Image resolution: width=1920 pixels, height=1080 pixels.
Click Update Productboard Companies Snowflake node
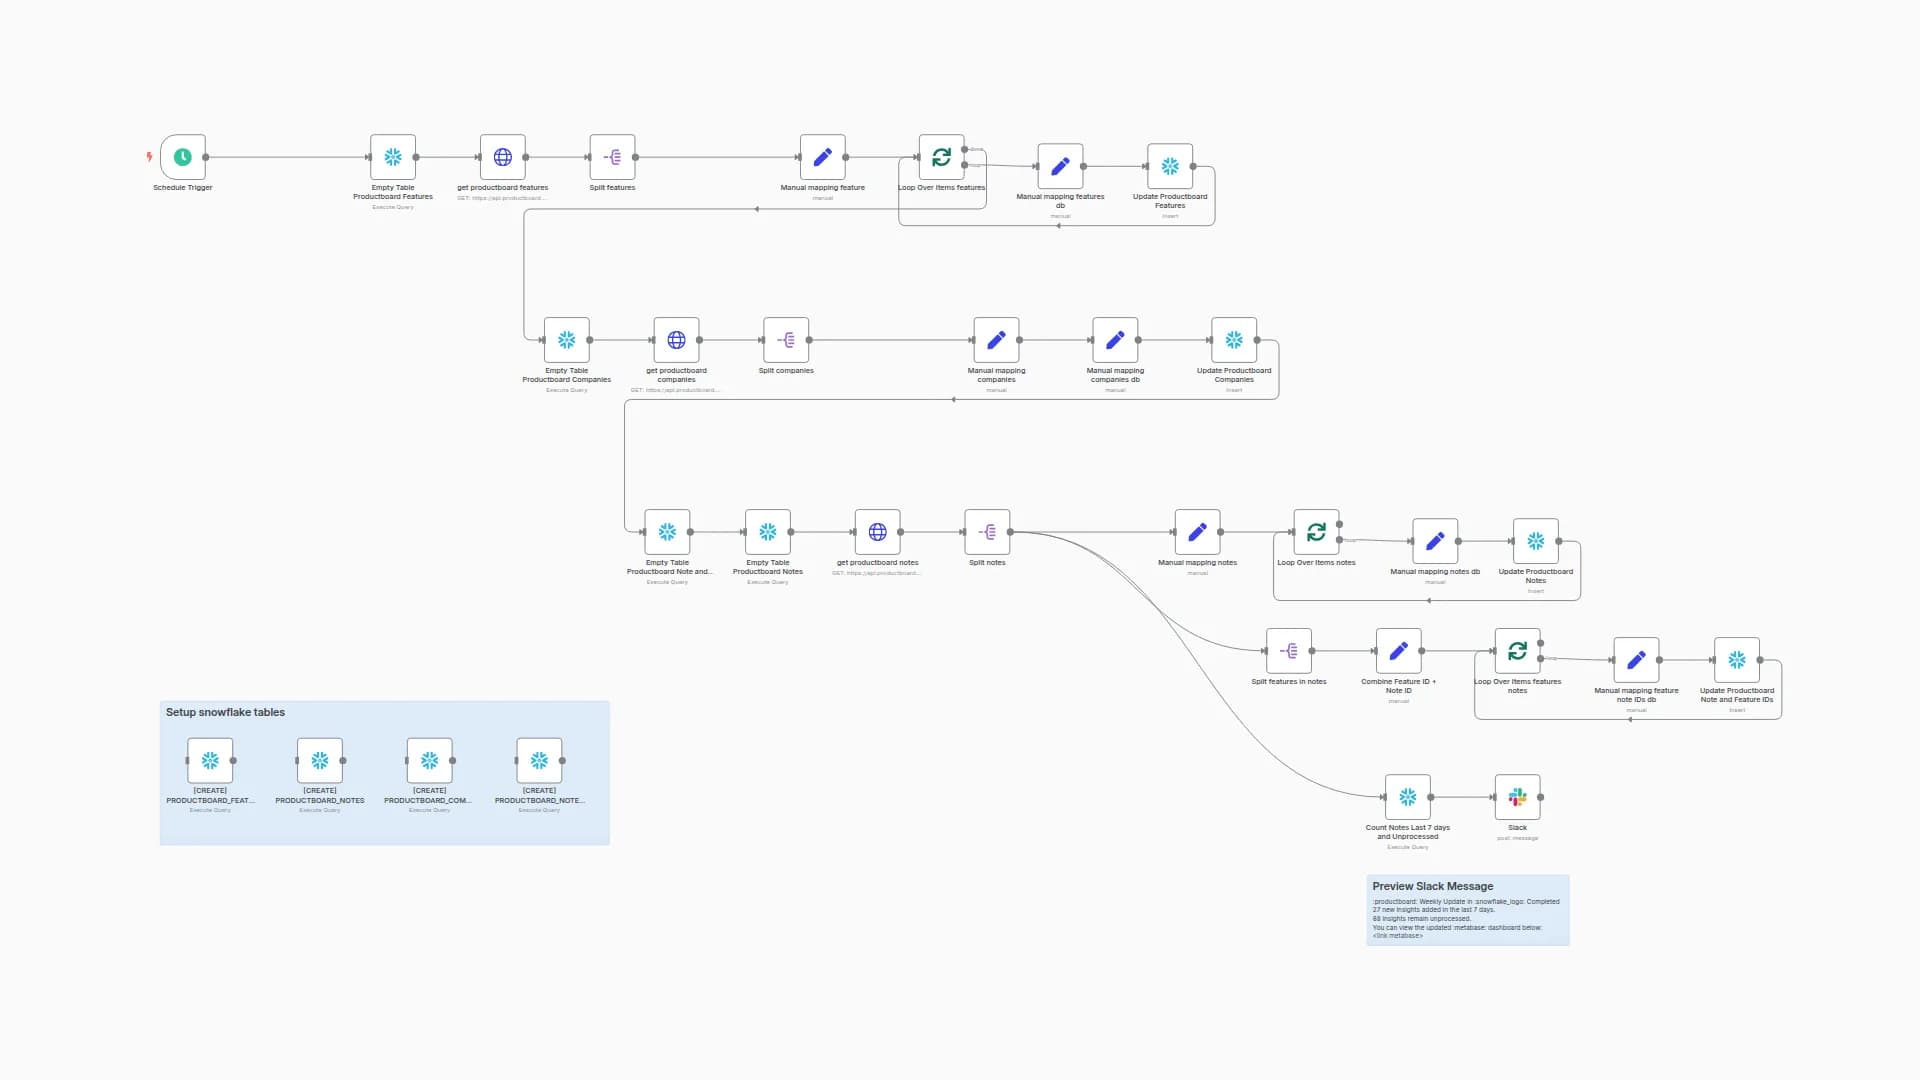pos(1234,340)
